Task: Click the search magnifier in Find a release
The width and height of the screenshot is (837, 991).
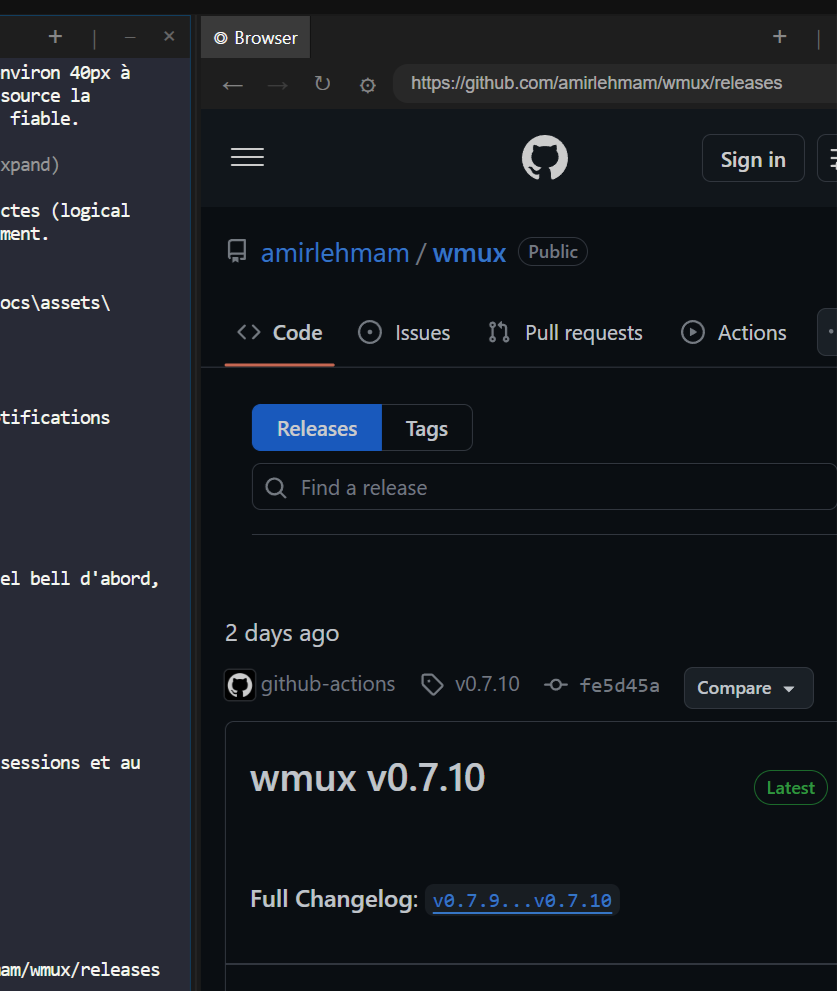Action: 276,487
